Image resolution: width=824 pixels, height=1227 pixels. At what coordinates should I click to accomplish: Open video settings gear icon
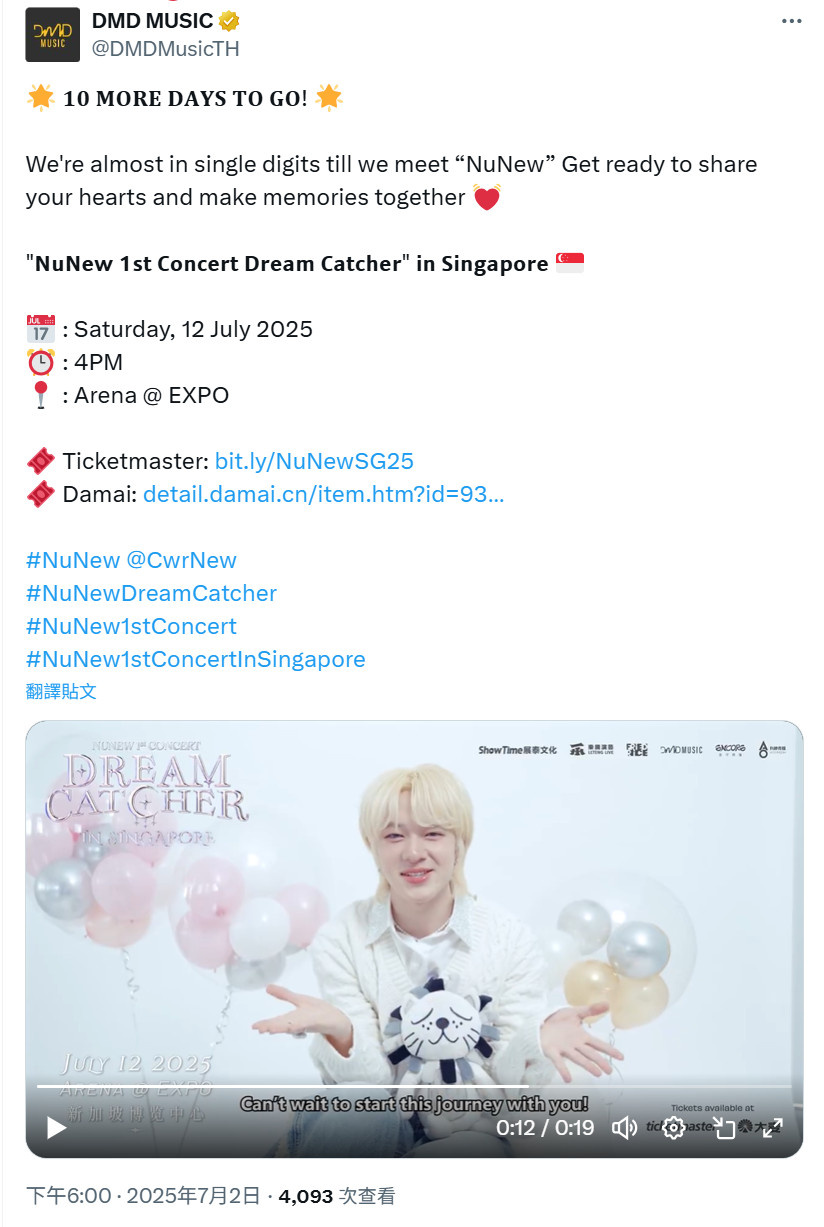tap(674, 1128)
